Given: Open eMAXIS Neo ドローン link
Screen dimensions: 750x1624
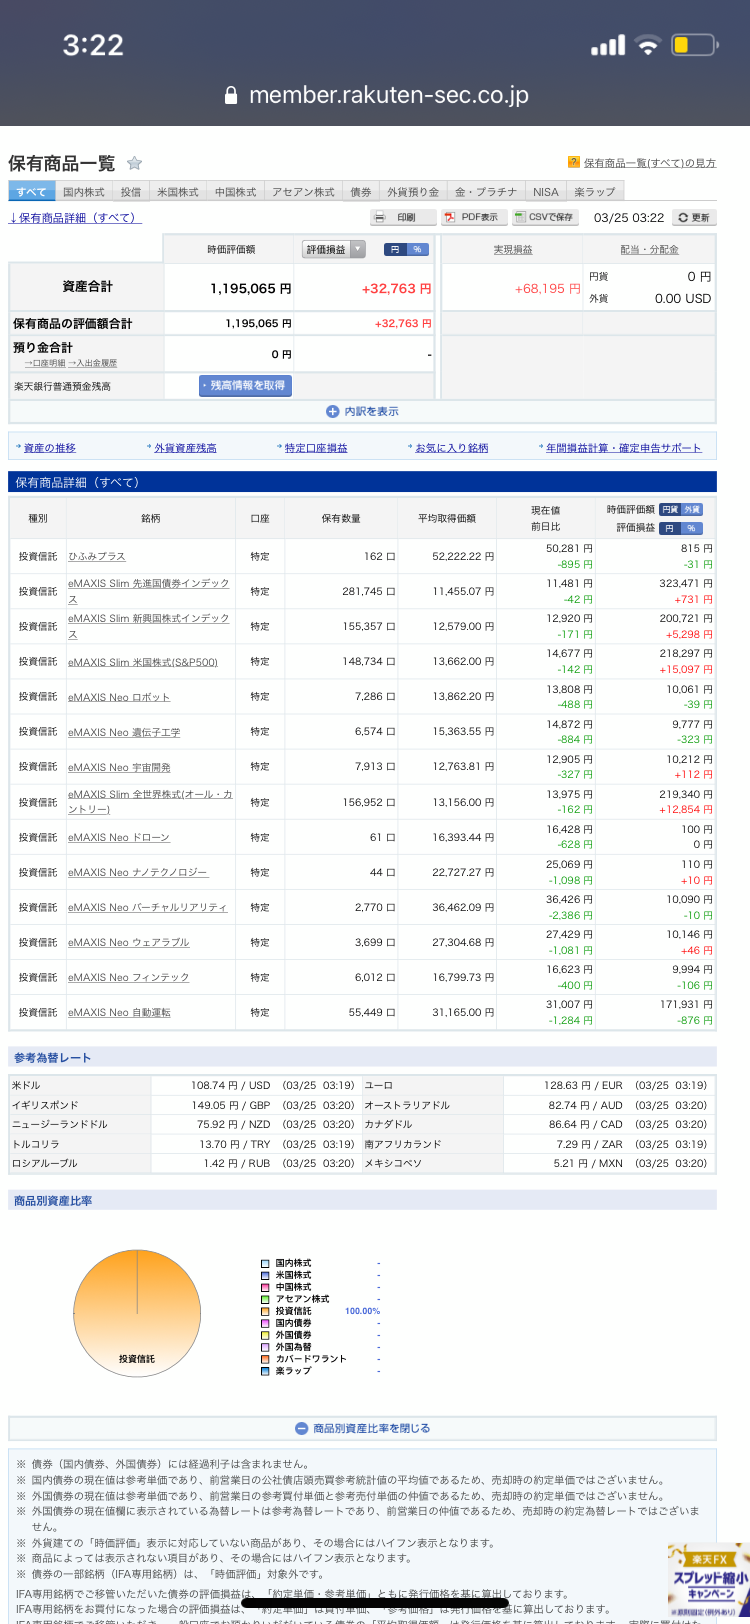Looking at the screenshot, I should tap(119, 837).
